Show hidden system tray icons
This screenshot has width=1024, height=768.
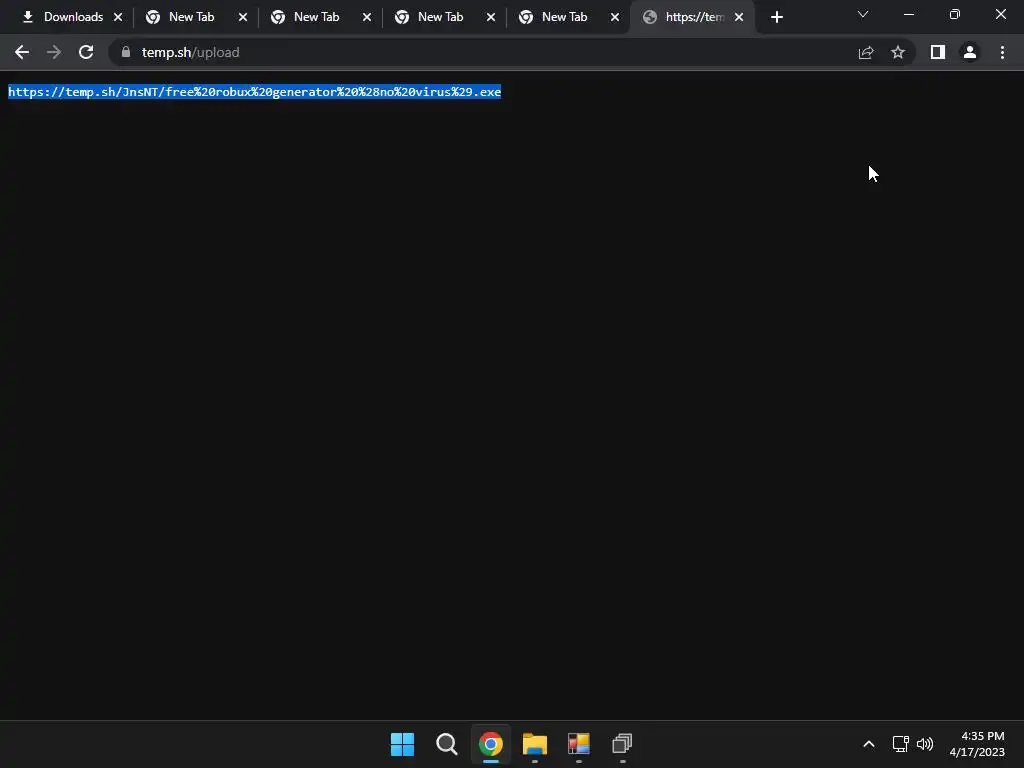(x=869, y=744)
